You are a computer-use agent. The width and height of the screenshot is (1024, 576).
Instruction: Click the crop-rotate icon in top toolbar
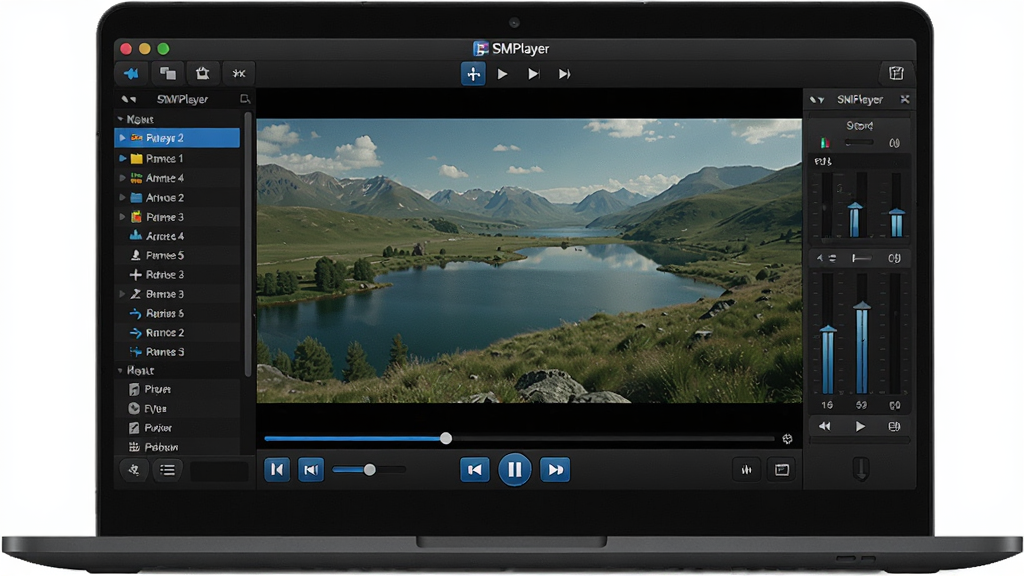point(202,74)
